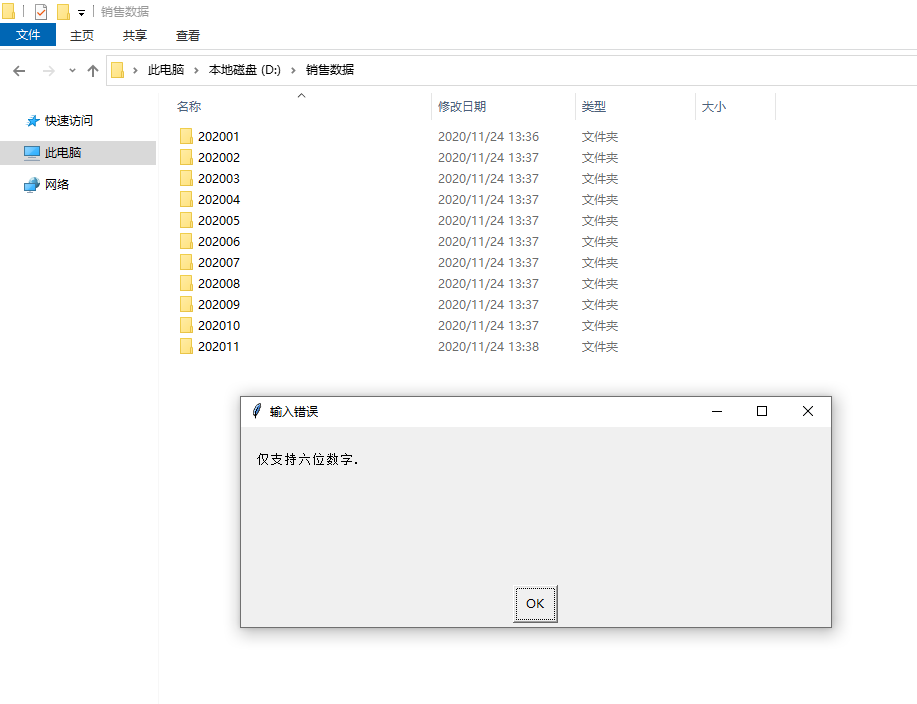
Task: Click the address bar folder icon
Action: 118,70
